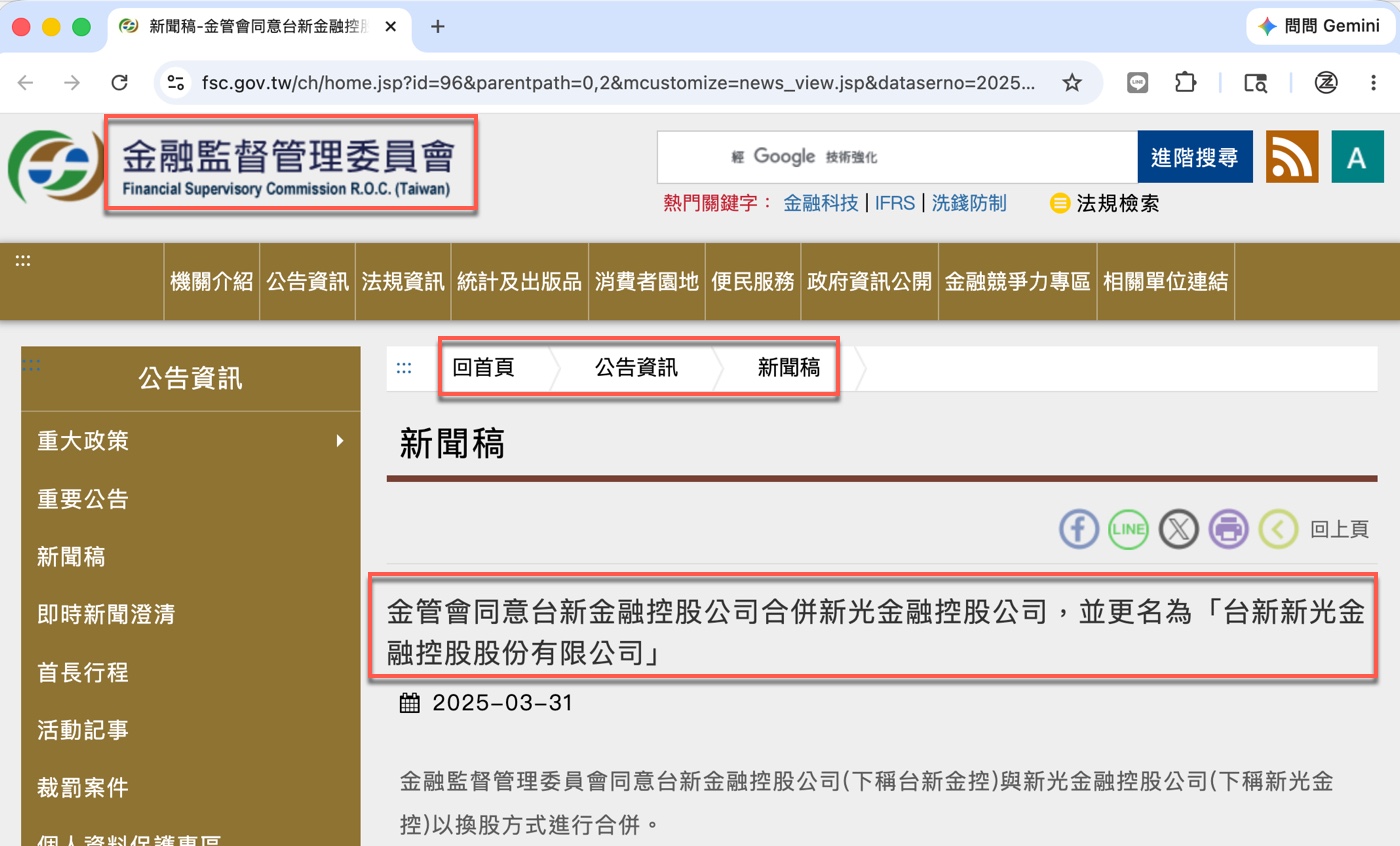Share article via LINE icon
The width and height of the screenshot is (1400, 846).
[x=1129, y=529]
